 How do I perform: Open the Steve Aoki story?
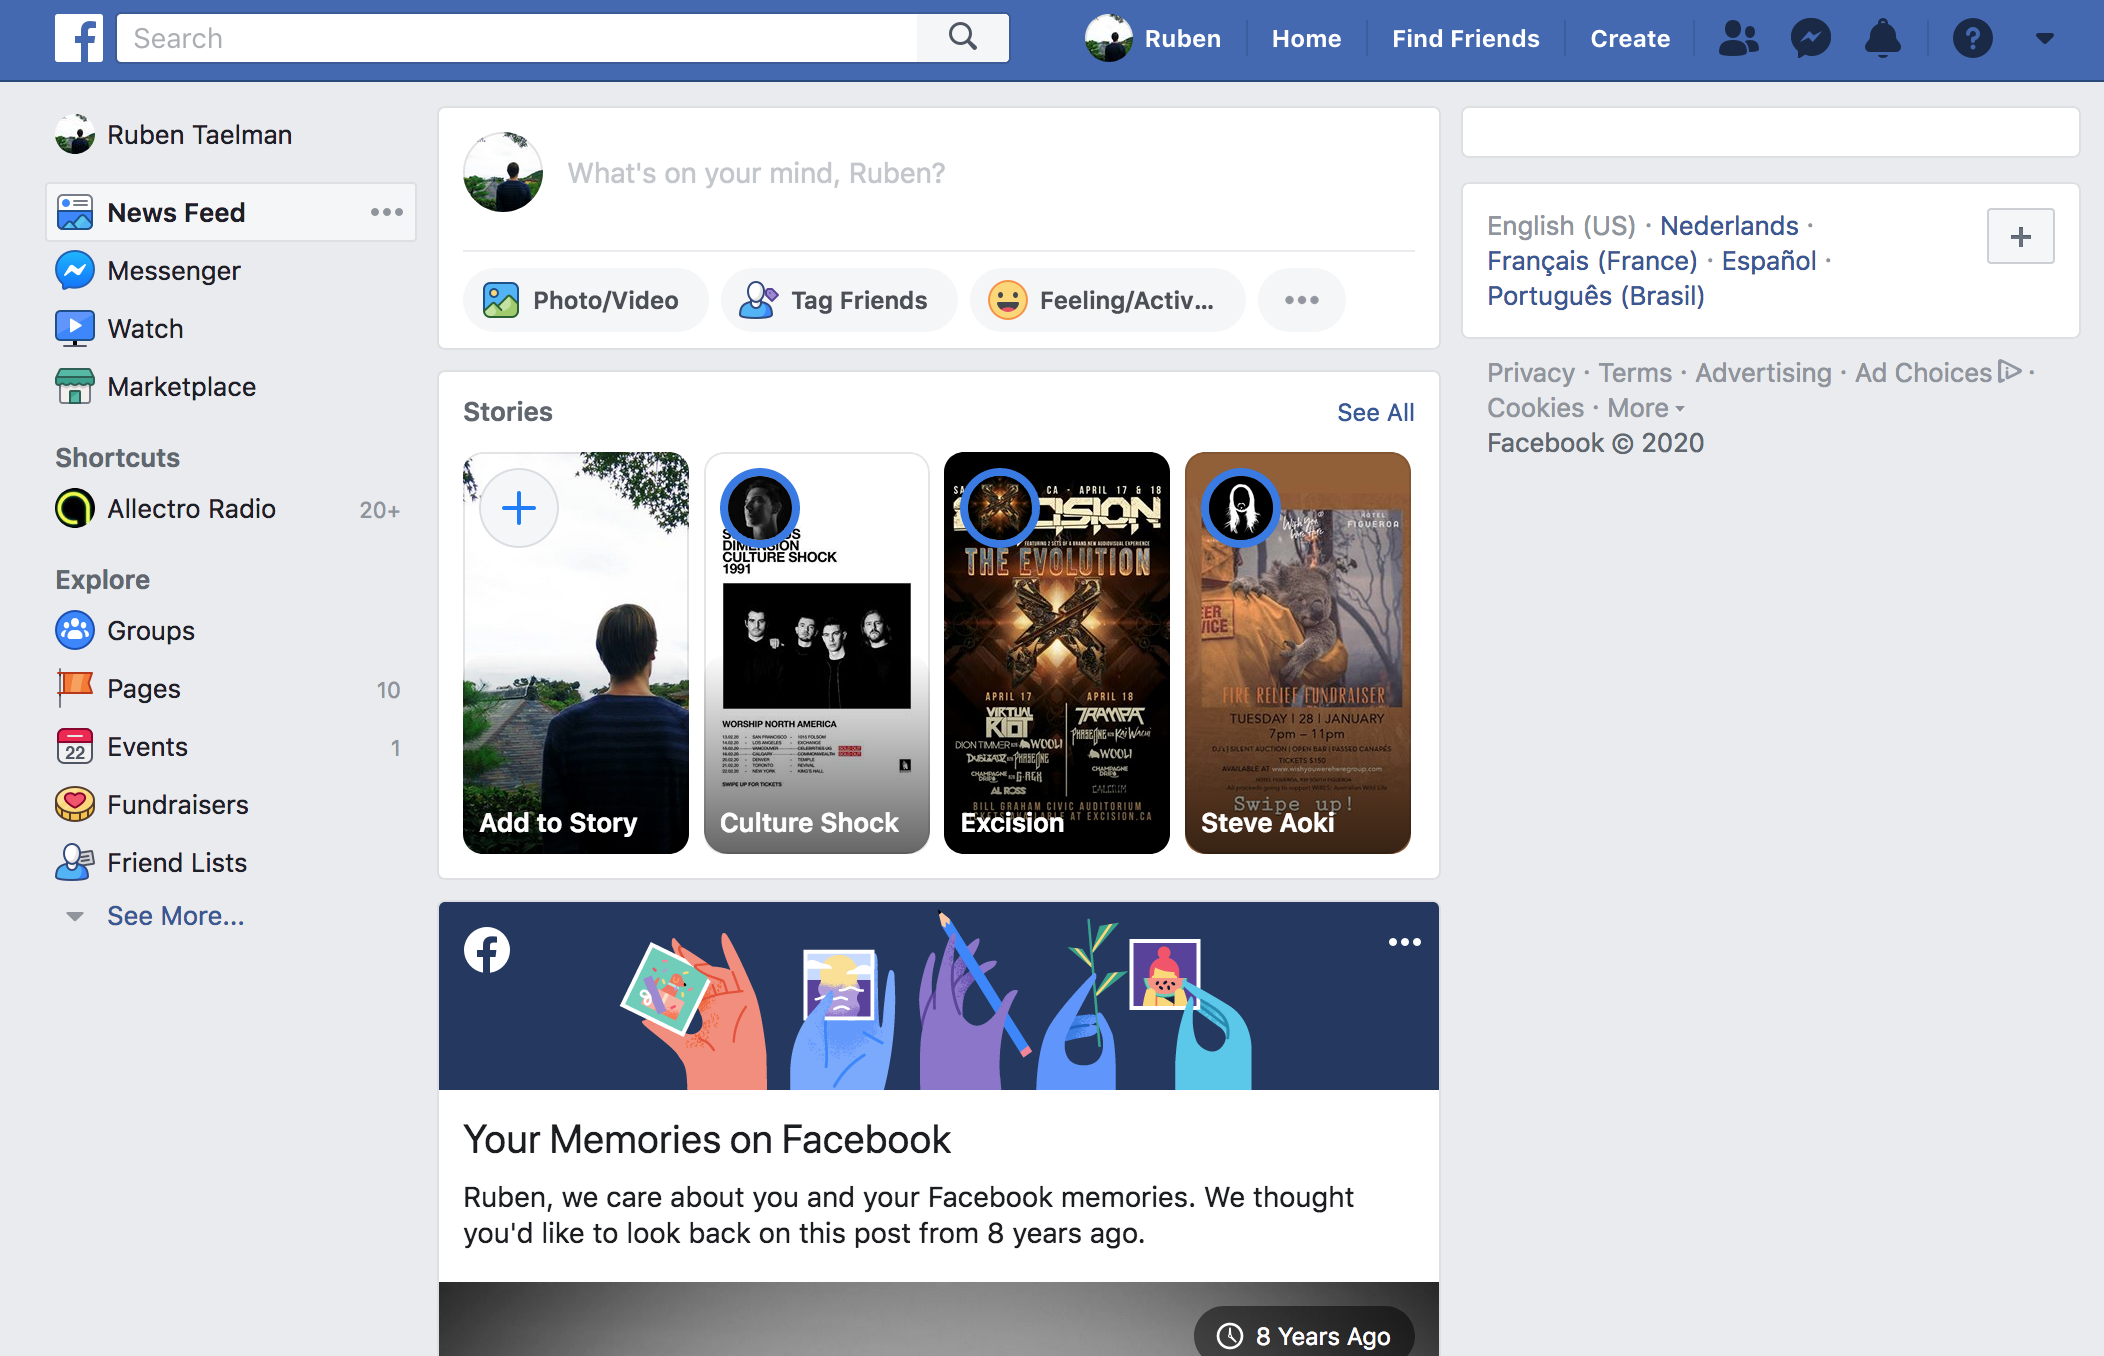(x=1297, y=652)
